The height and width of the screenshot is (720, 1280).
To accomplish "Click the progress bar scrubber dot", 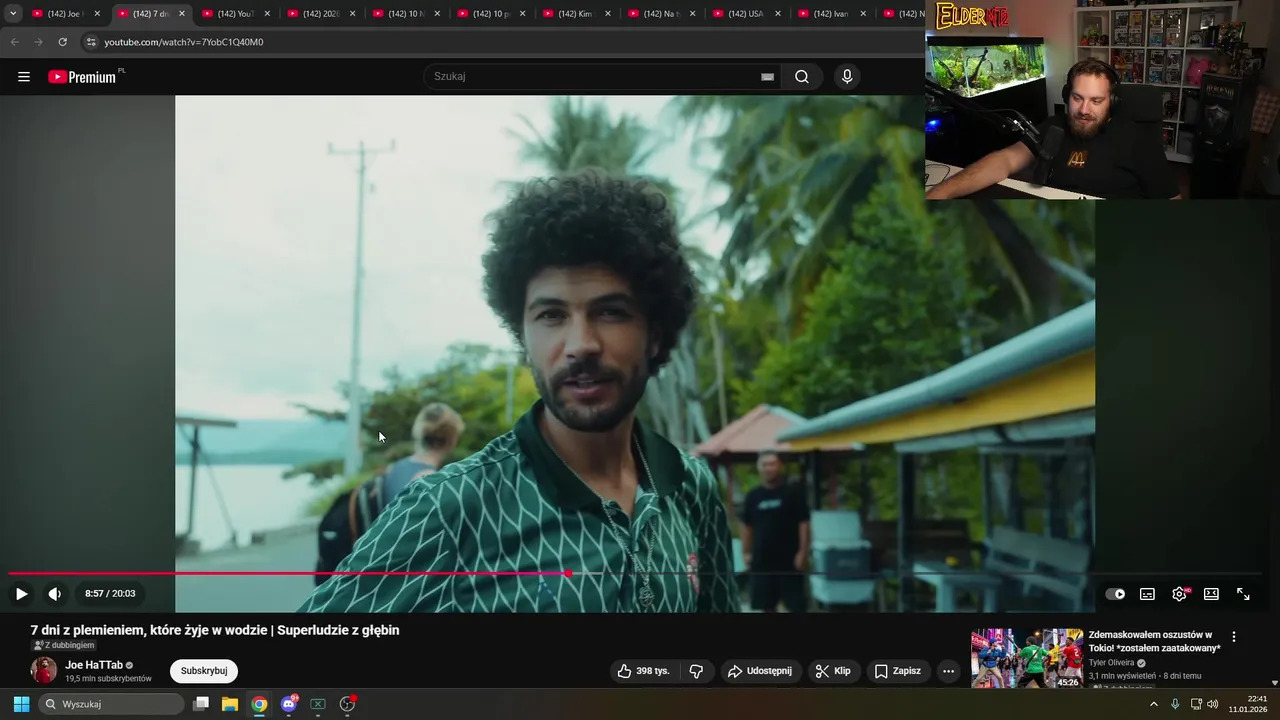I will (568, 574).
